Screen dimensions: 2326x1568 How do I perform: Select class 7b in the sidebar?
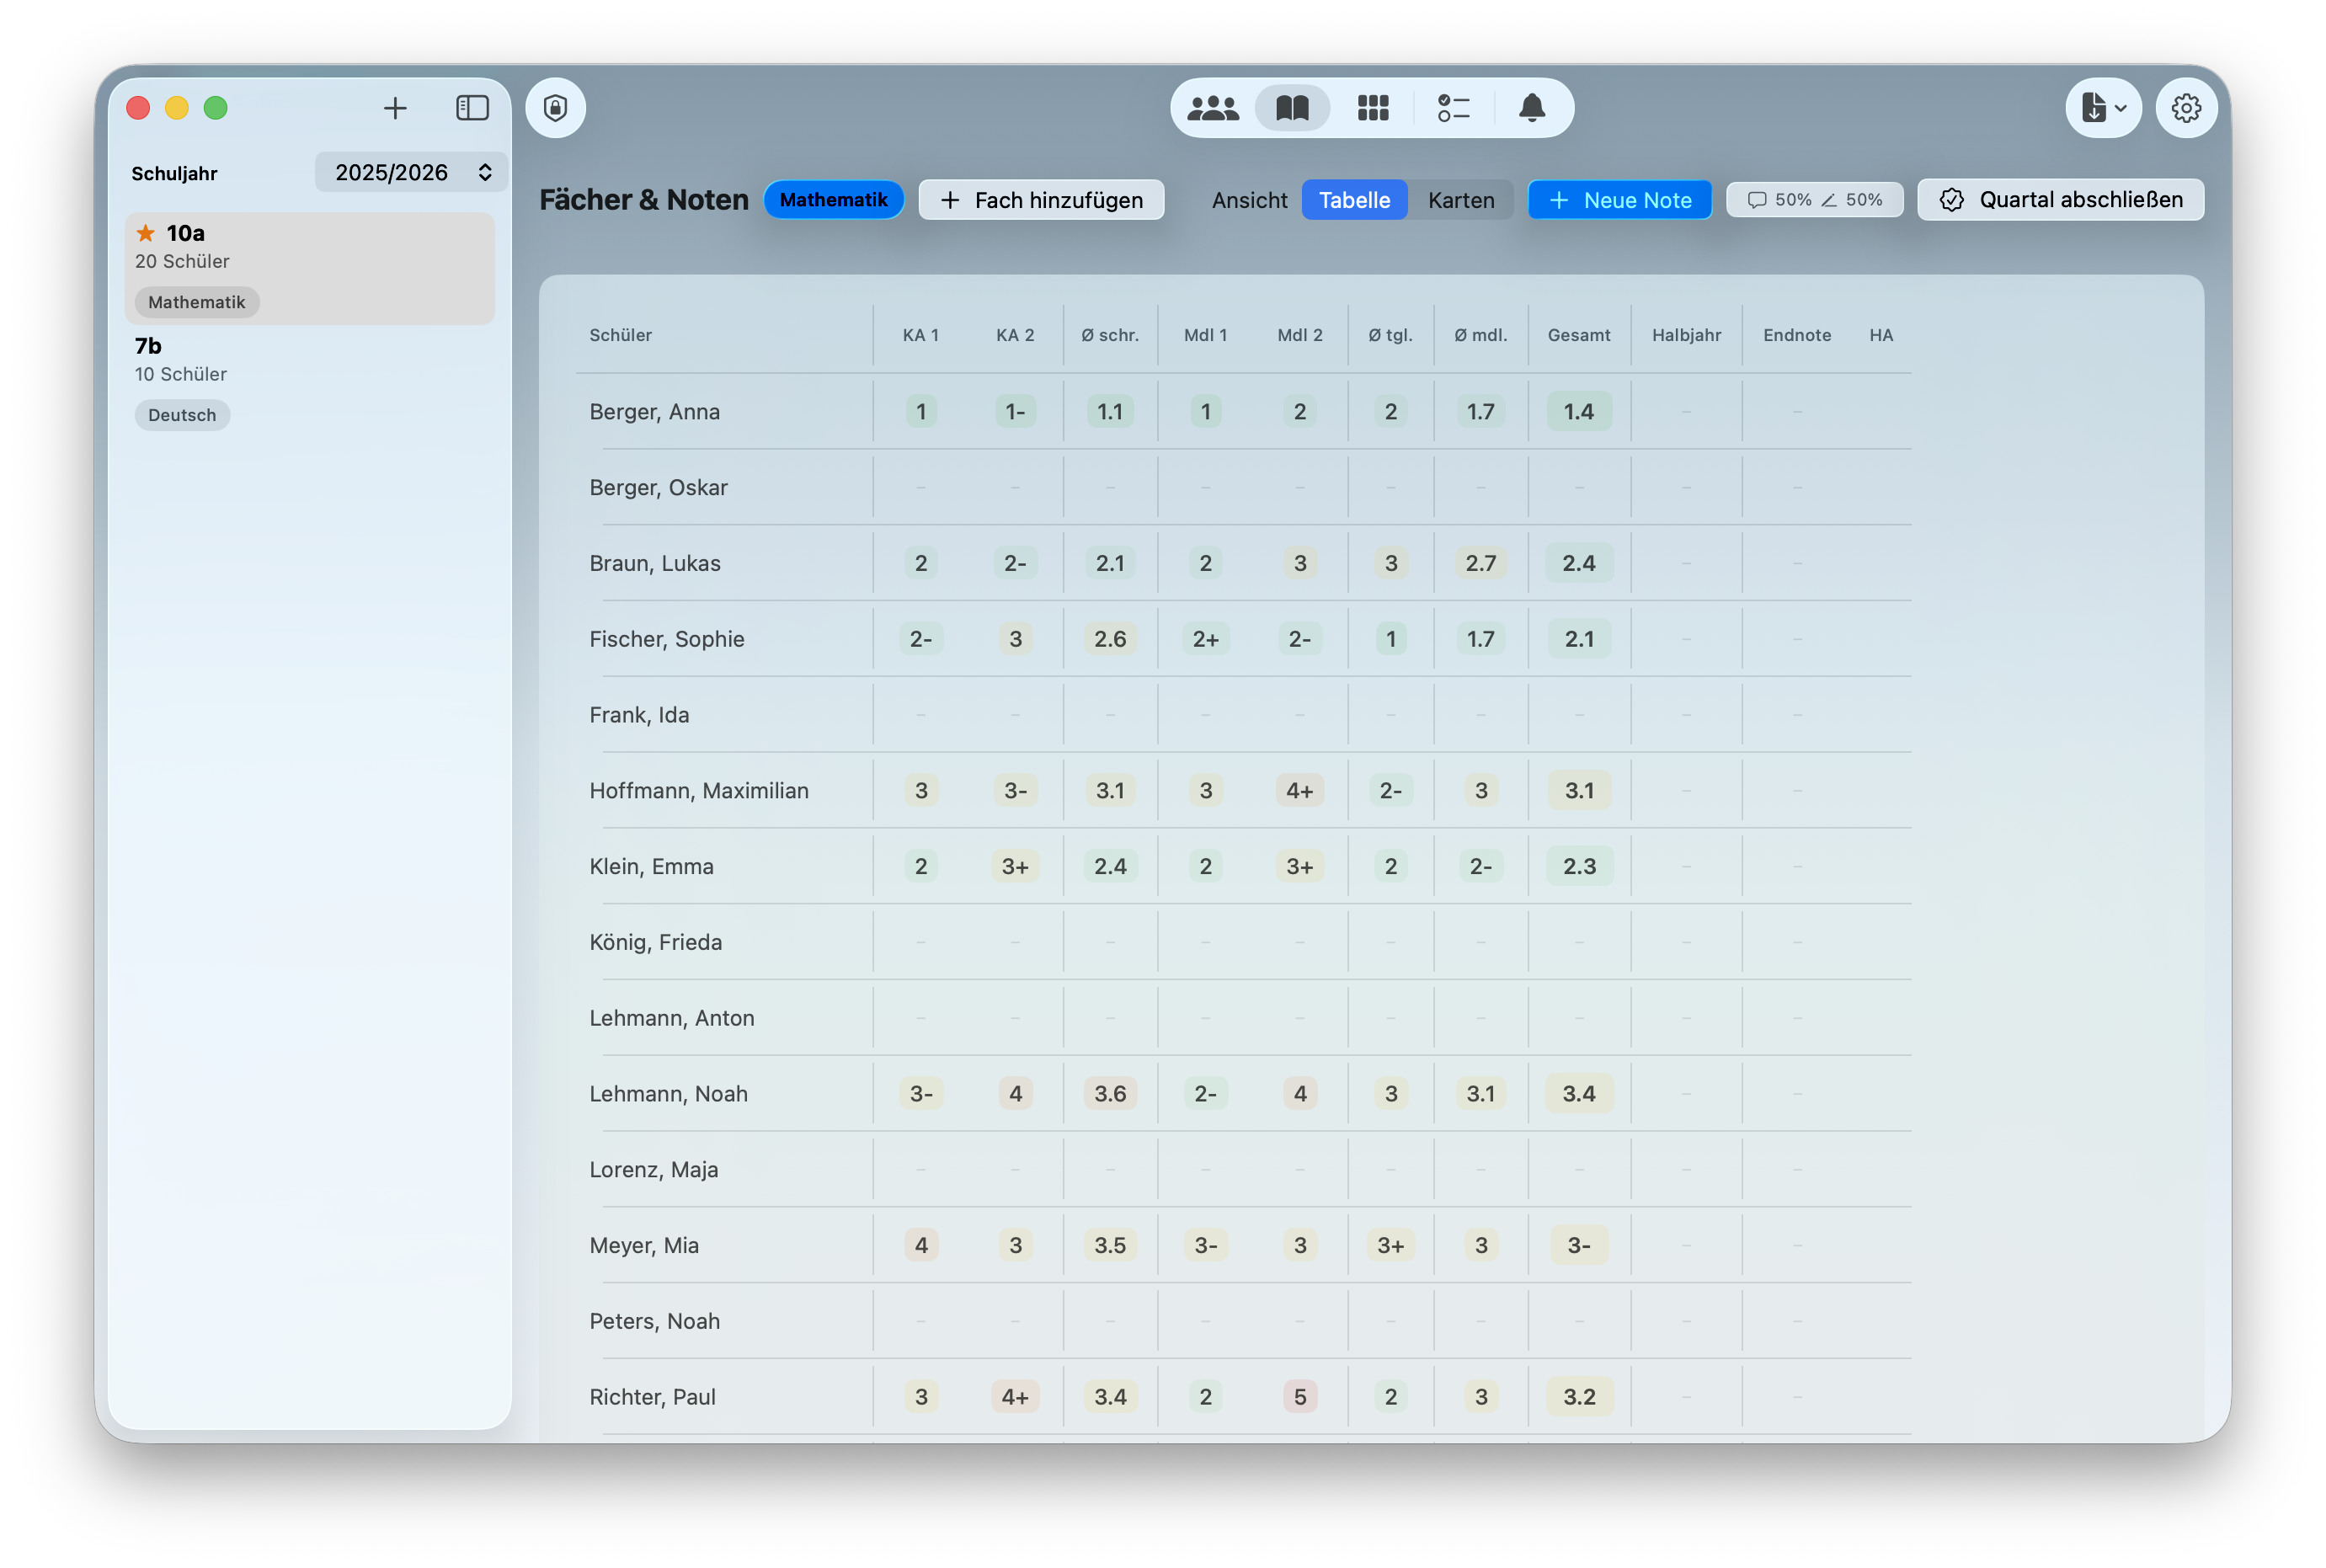[x=308, y=380]
